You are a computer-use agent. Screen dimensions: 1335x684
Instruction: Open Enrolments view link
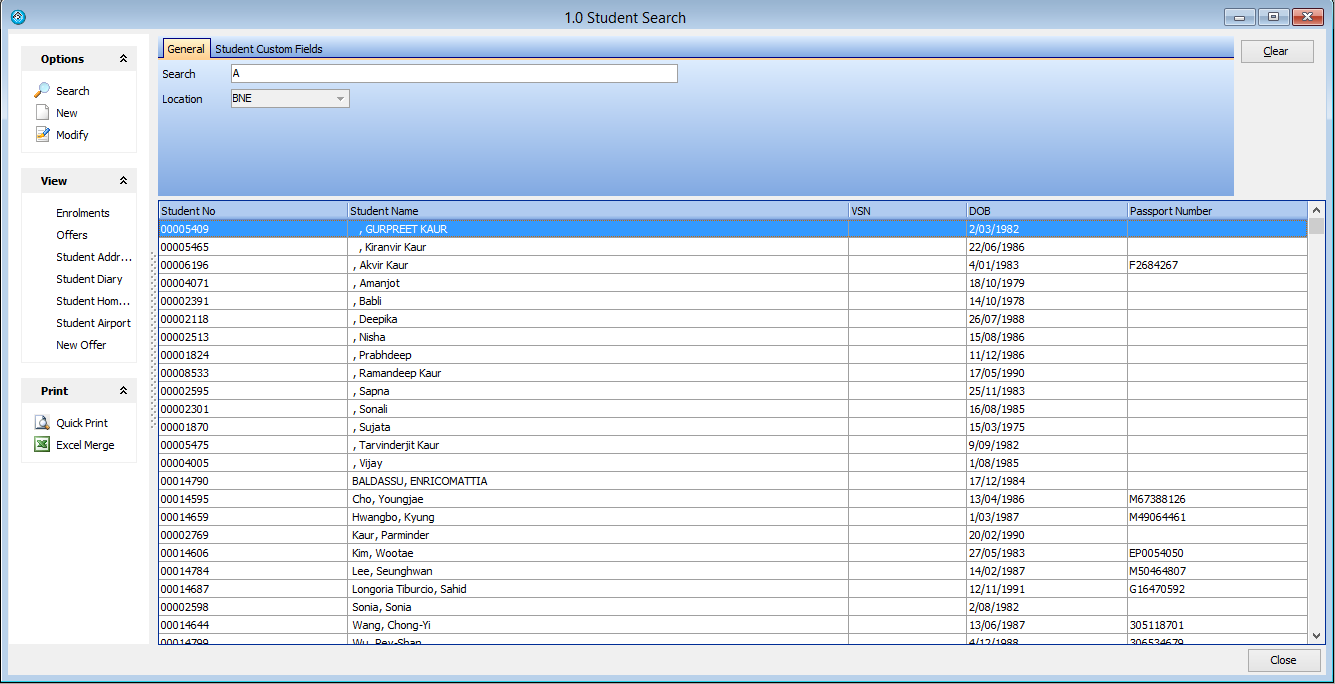pos(82,213)
